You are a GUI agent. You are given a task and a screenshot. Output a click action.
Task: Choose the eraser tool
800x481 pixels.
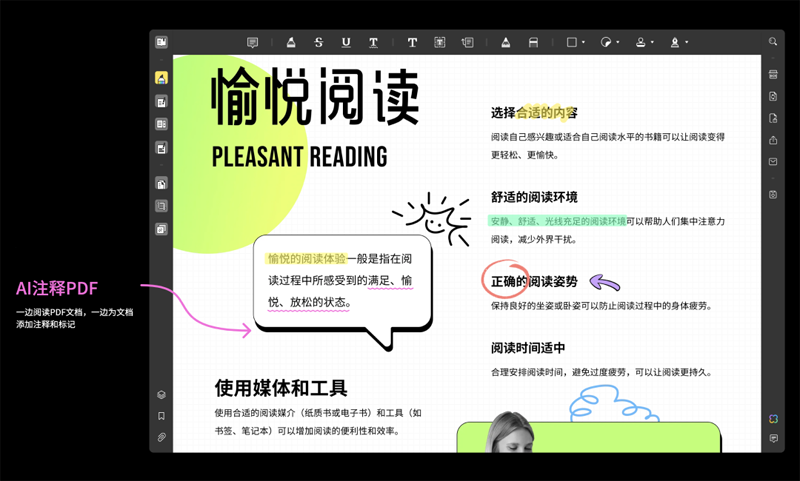click(533, 42)
